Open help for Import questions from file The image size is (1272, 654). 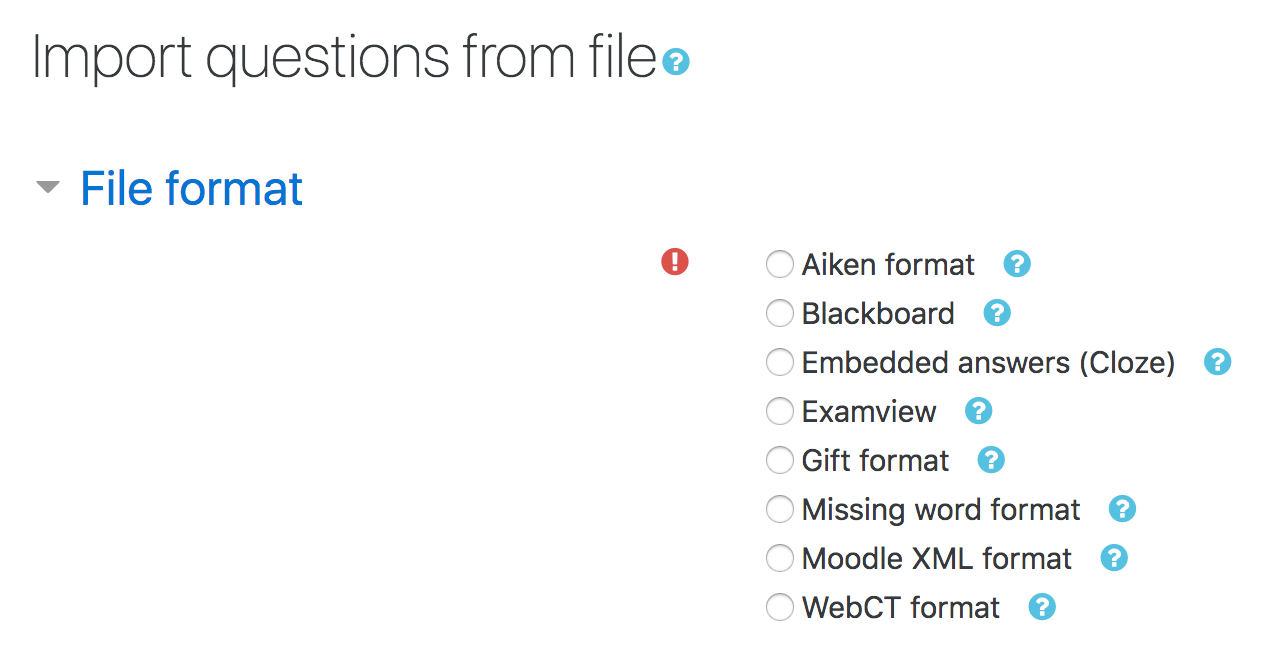pyautogui.click(x=676, y=63)
